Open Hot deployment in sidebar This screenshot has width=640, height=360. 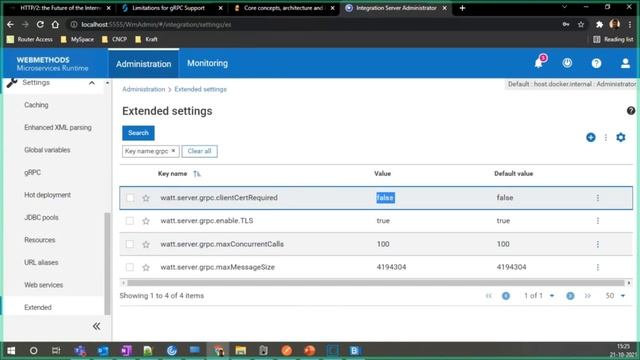click(x=47, y=195)
